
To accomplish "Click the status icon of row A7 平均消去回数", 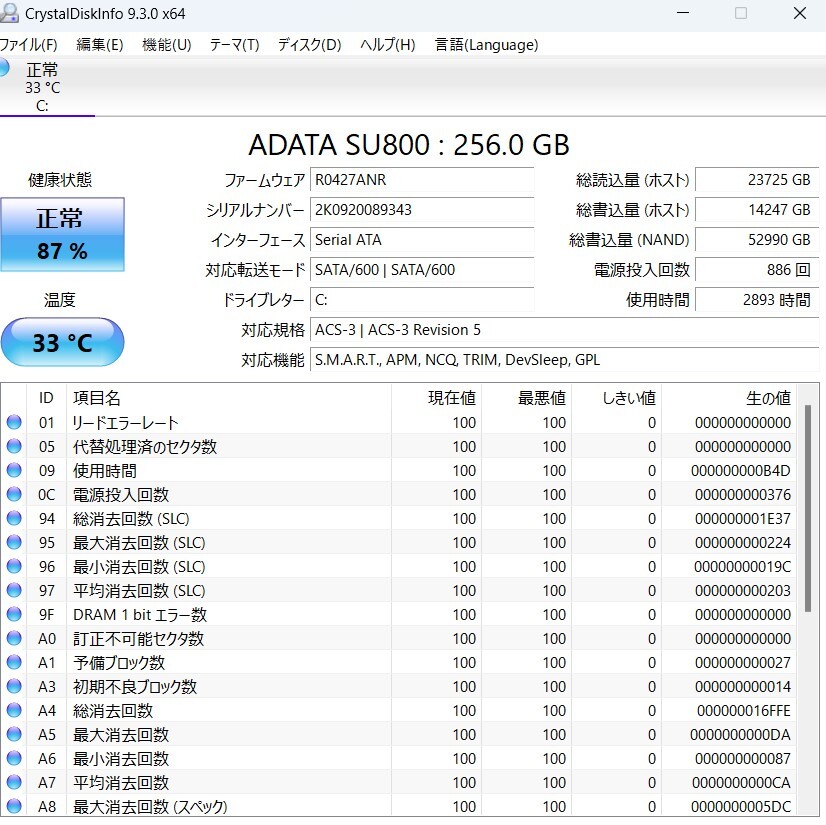I will [14, 783].
